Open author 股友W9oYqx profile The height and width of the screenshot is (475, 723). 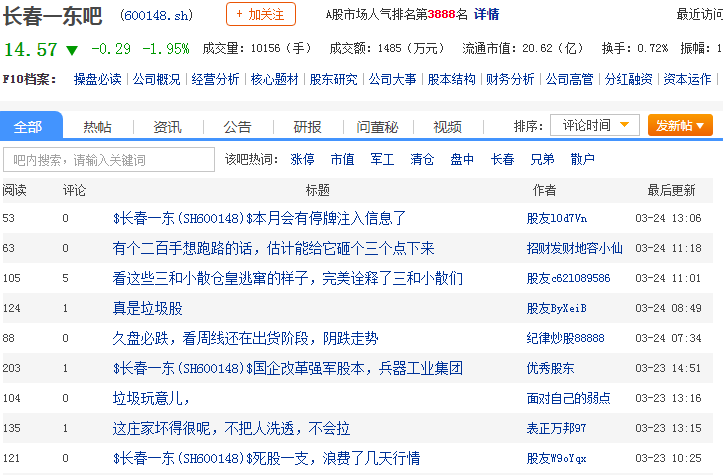[557, 458]
